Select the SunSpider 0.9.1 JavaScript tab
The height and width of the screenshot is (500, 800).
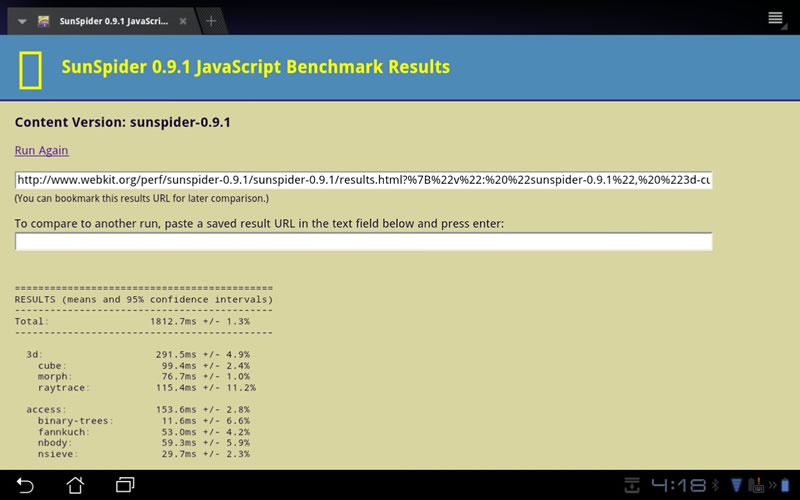click(104, 21)
